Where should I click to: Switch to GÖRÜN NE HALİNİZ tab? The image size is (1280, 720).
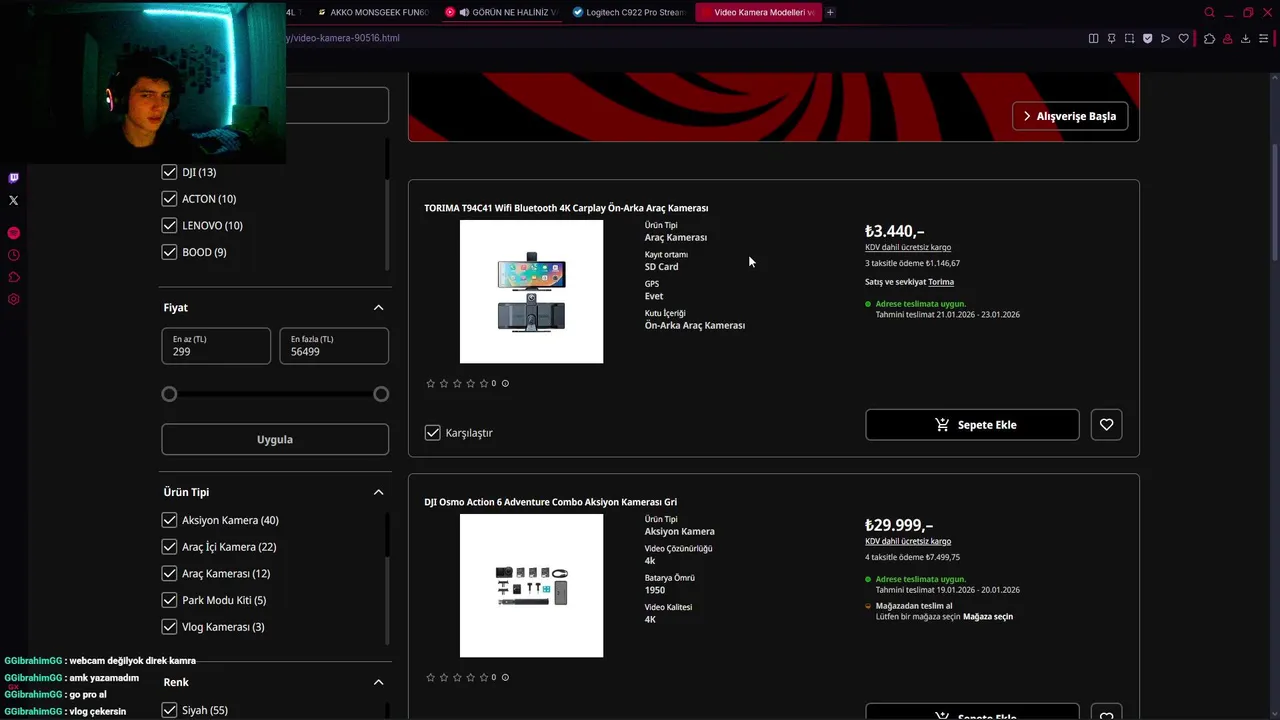coord(505,12)
